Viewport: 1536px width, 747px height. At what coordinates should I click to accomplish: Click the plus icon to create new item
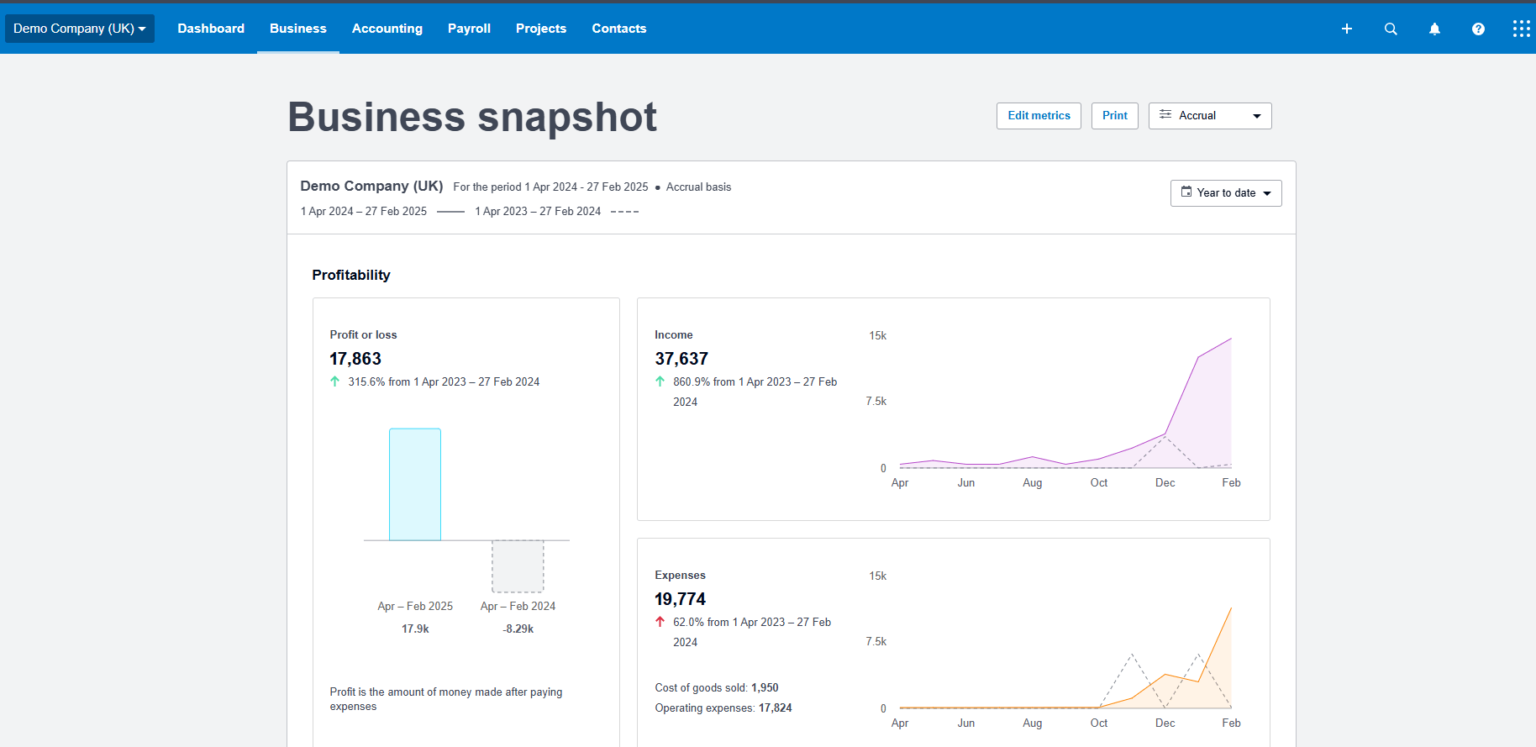[1346, 29]
